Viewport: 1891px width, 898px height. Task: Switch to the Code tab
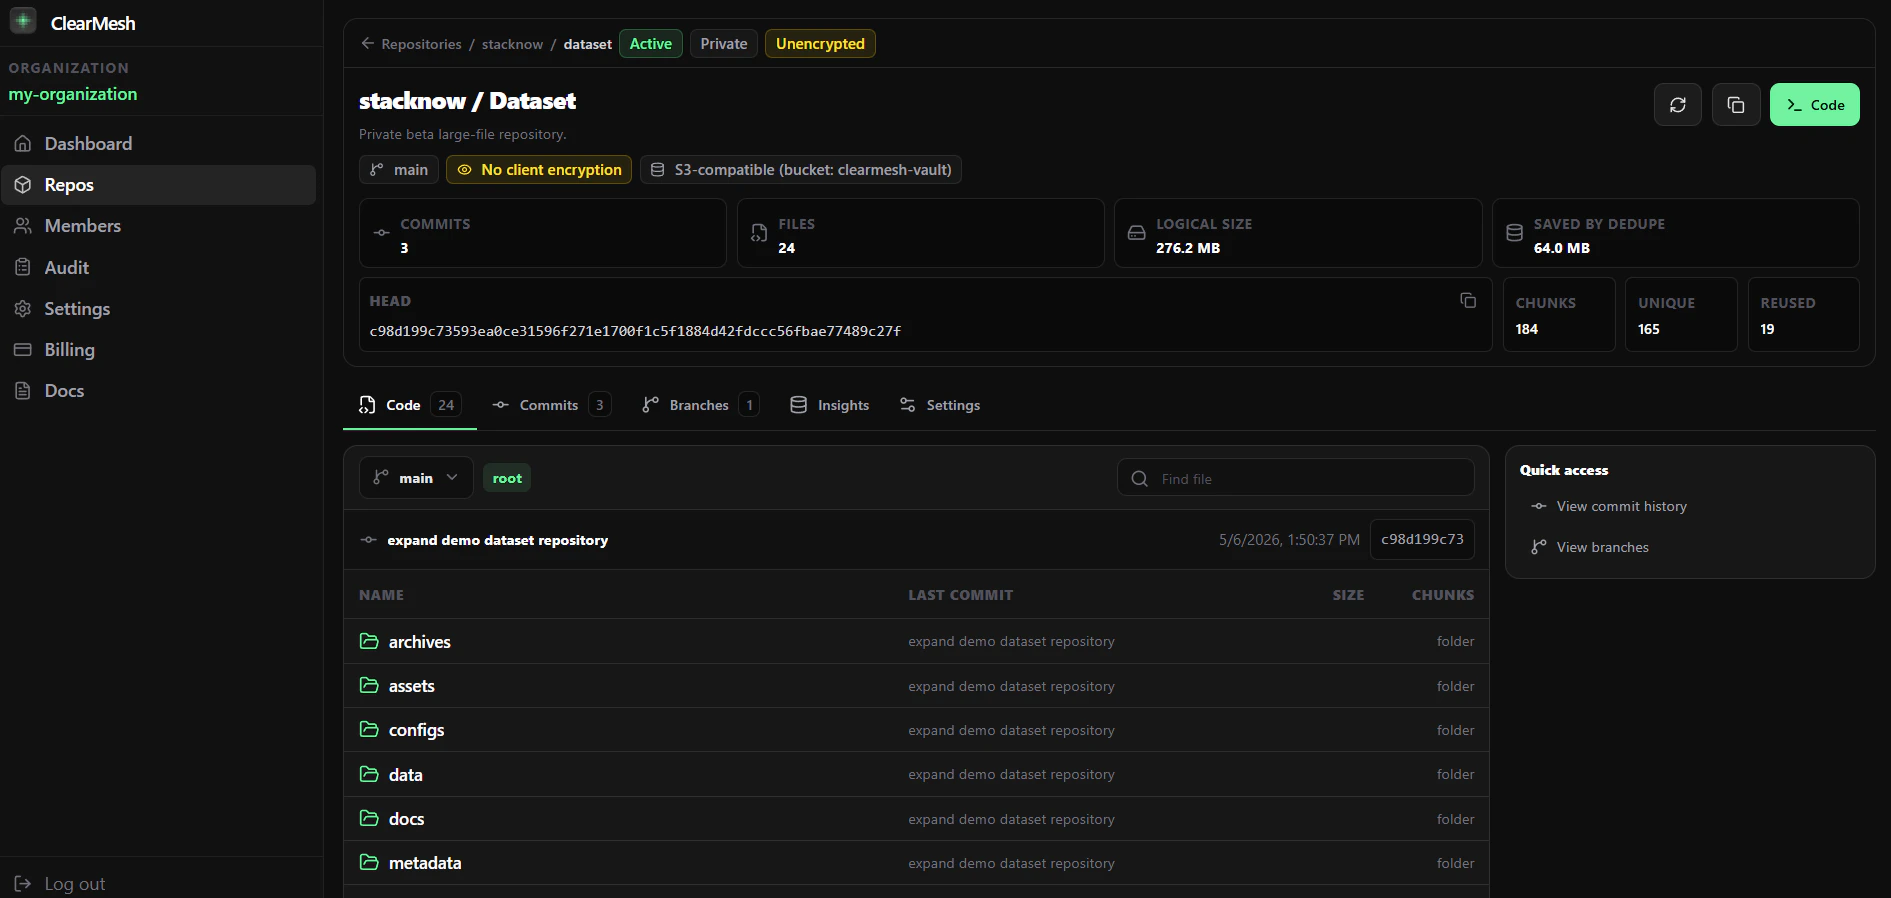coord(410,405)
